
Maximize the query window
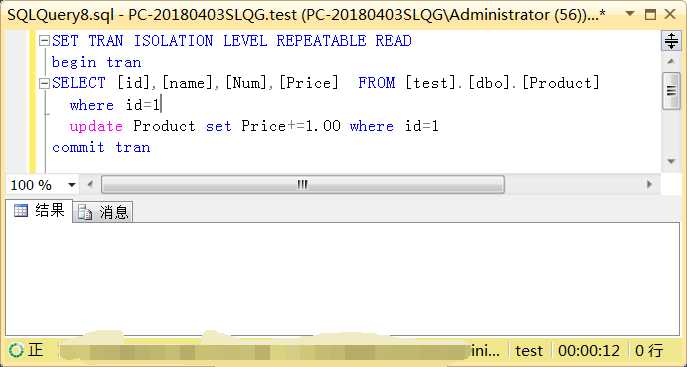click(x=651, y=14)
